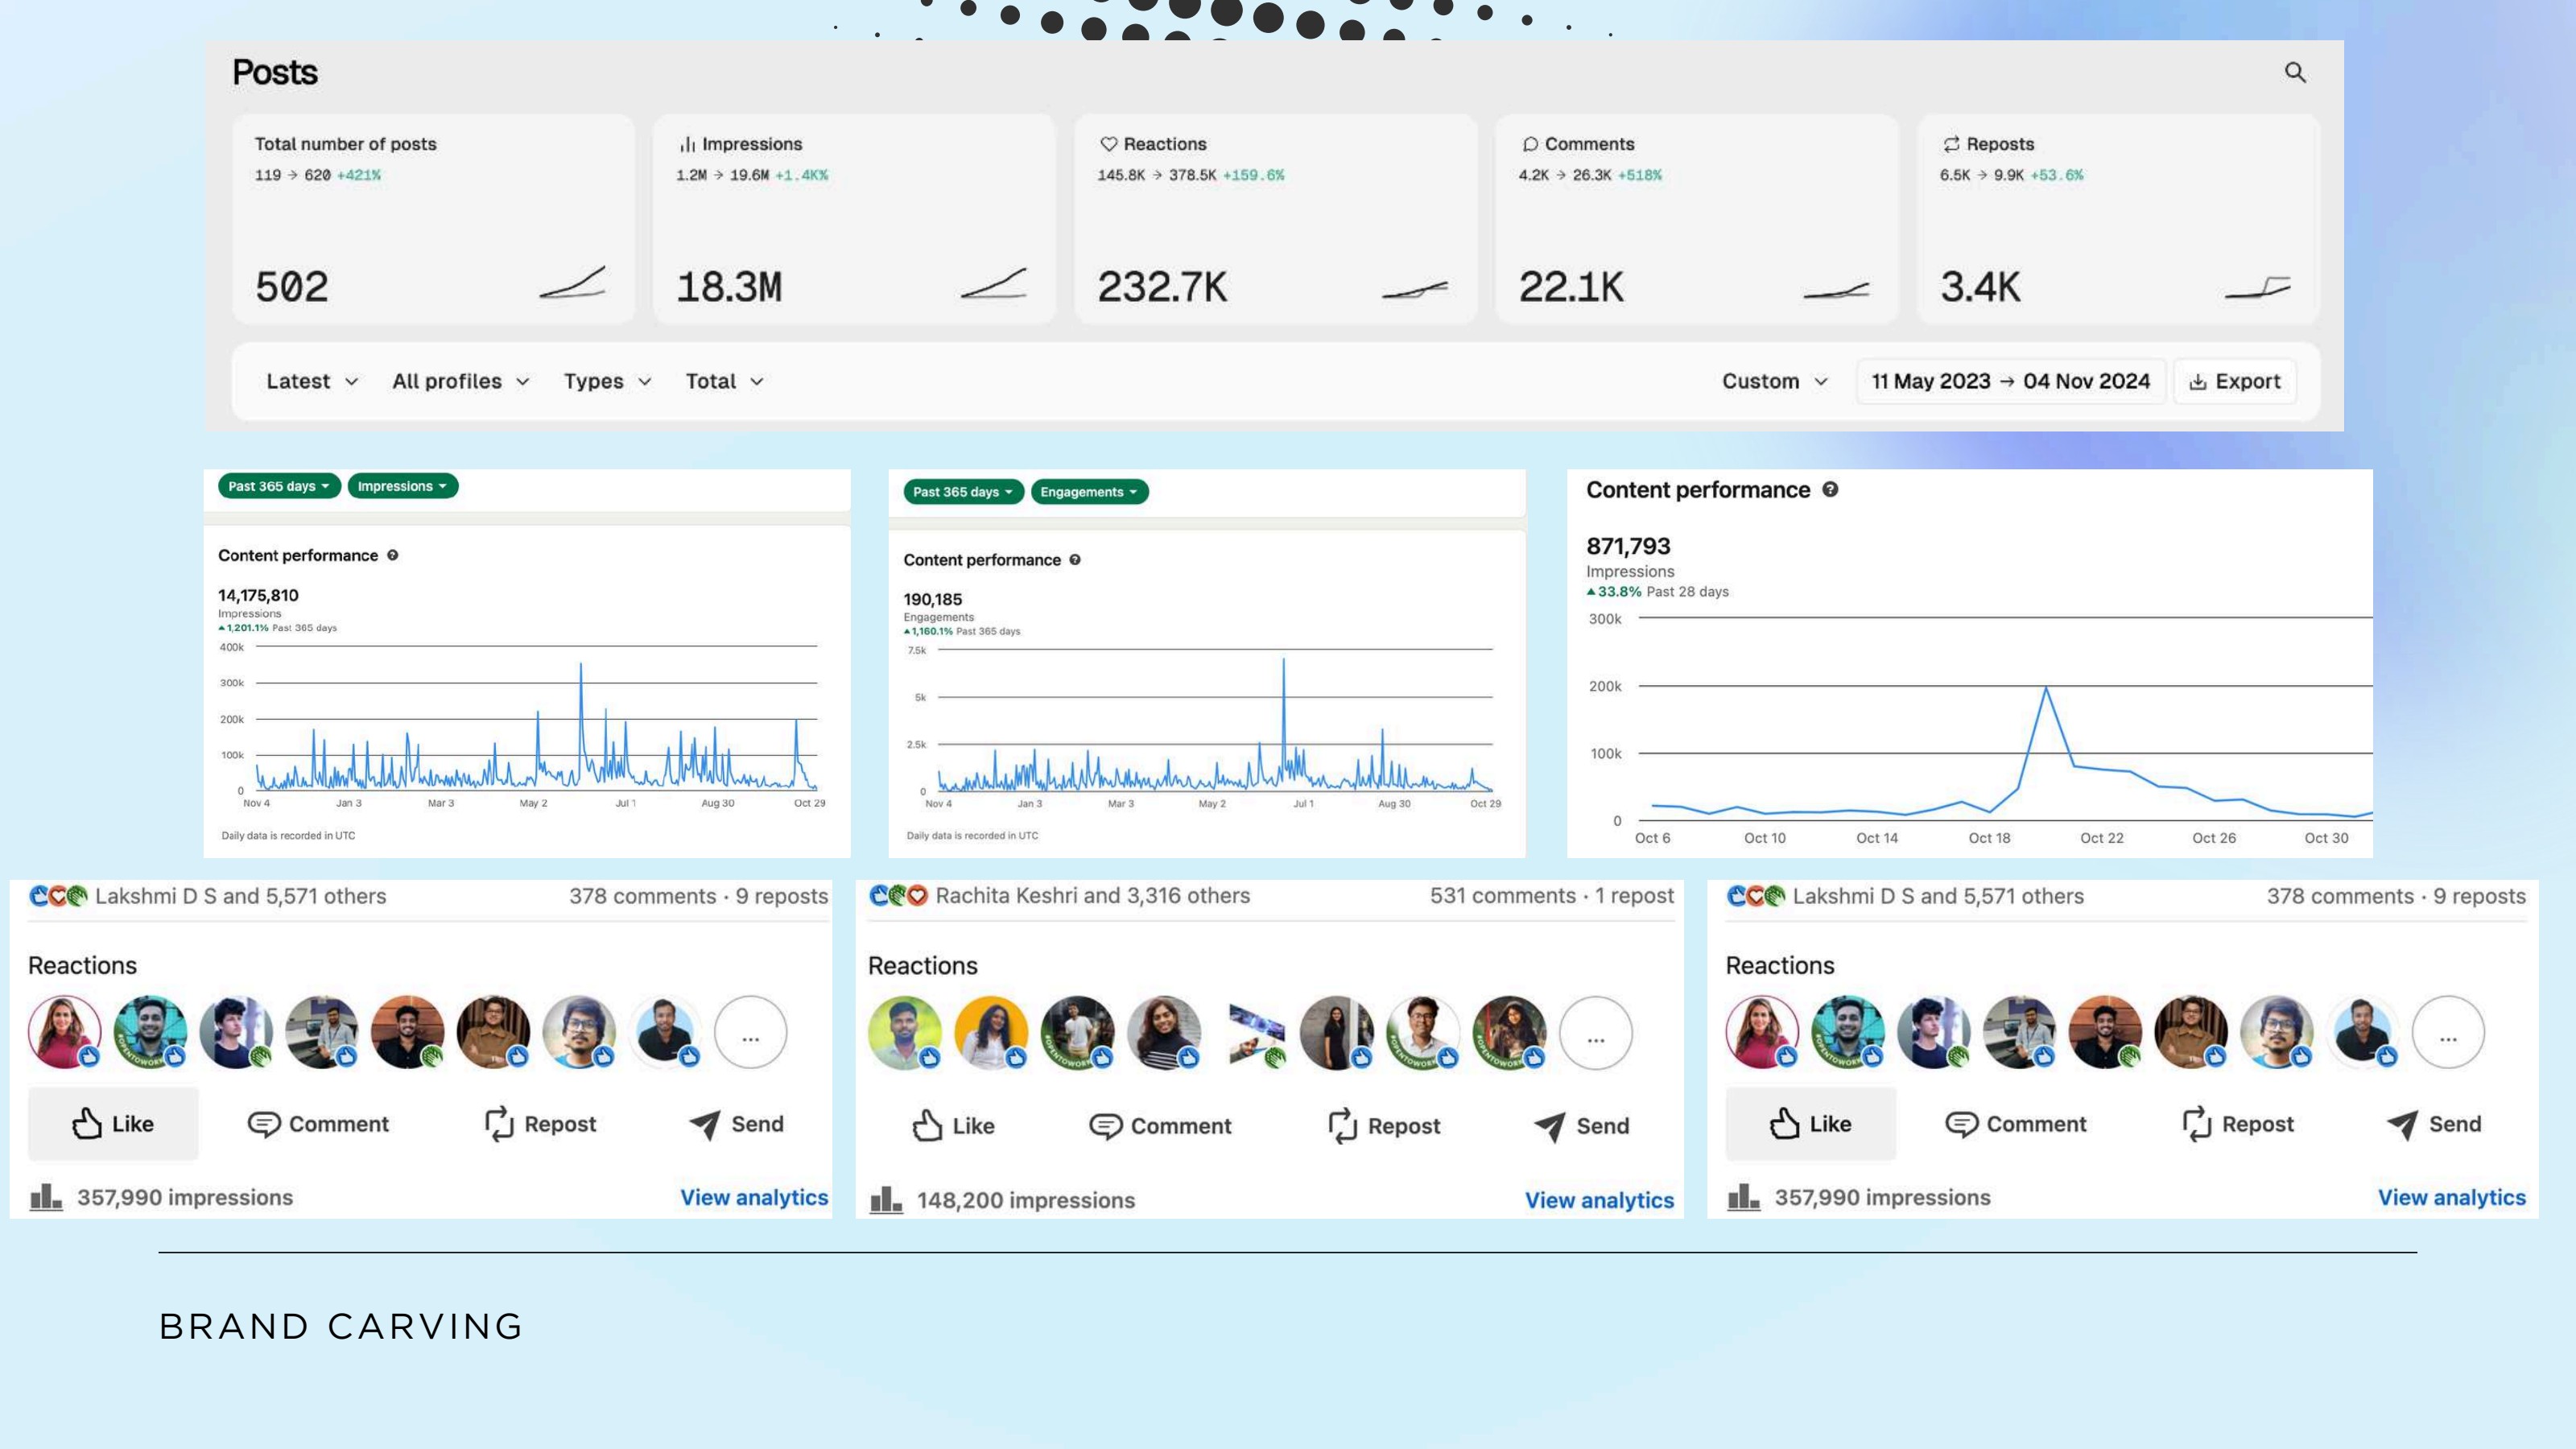2576x1449 pixels.
Task: Open the Latest sort dropdown
Action: point(312,381)
